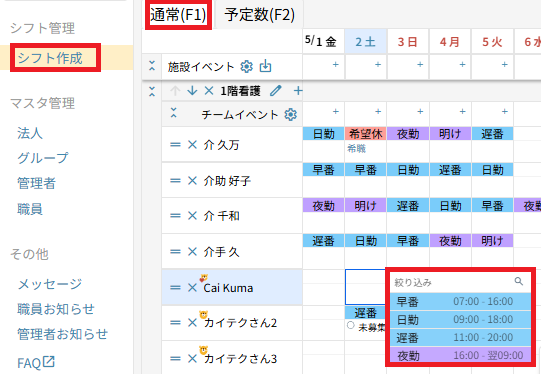This screenshot has width=541, height=374.
Task: Select 介 久万's 希望休 cell on 2土
Action: (366, 134)
